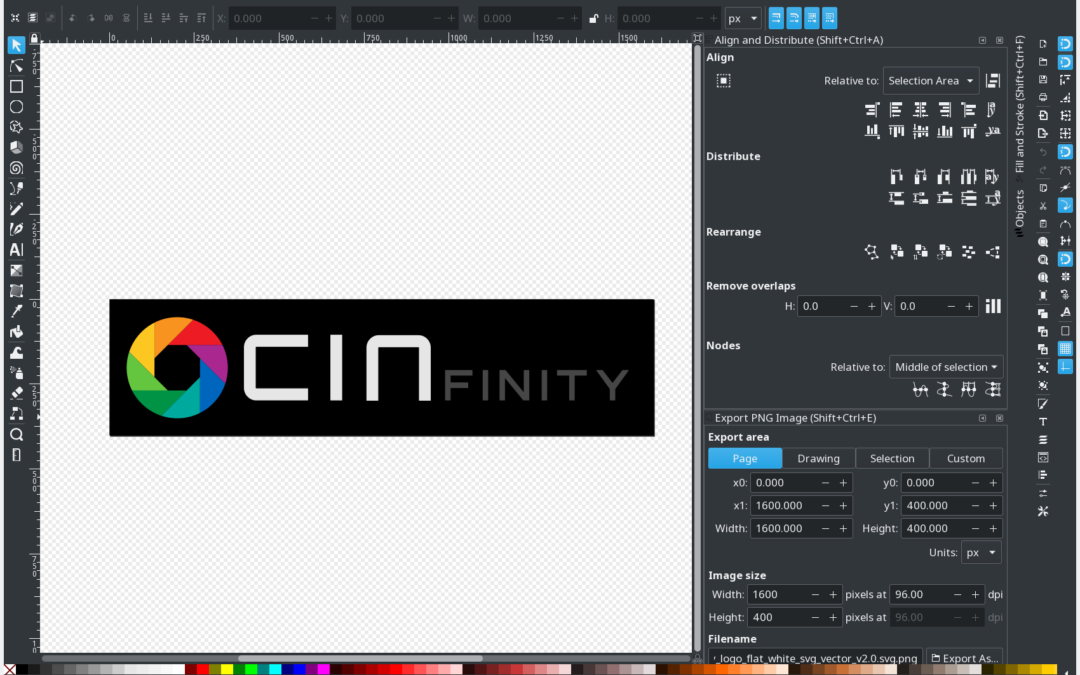This screenshot has height=675, width=1080.
Task: Select the Node editing tool
Action: click(16, 66)
